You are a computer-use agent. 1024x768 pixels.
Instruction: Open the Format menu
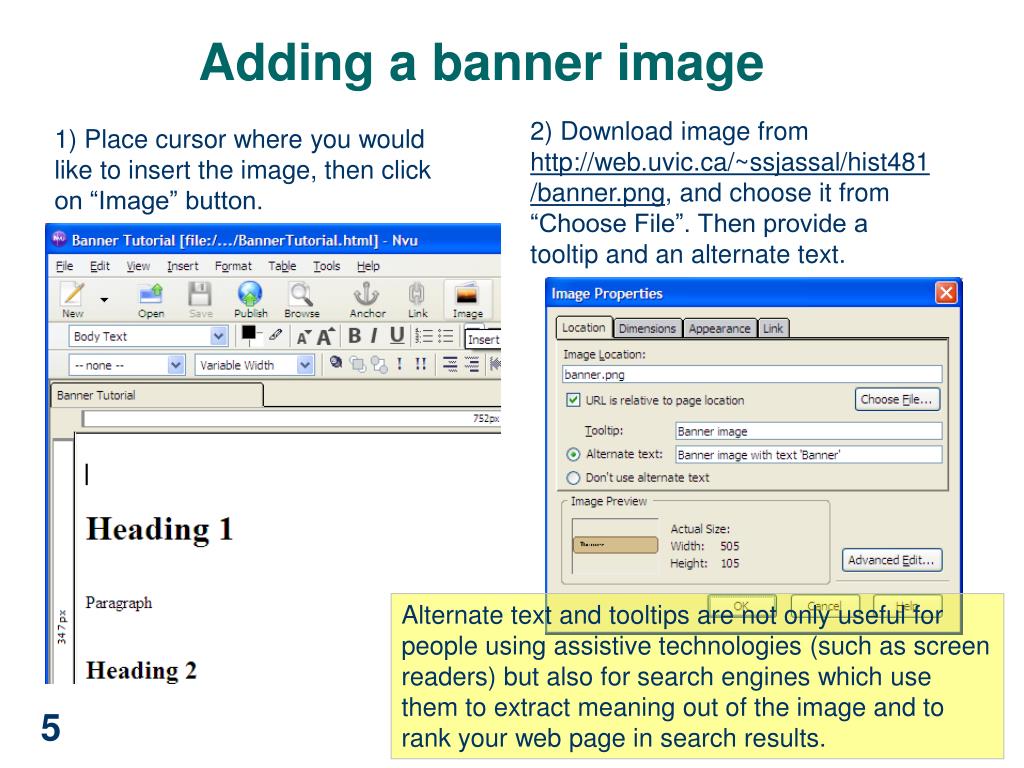(233, 266)
